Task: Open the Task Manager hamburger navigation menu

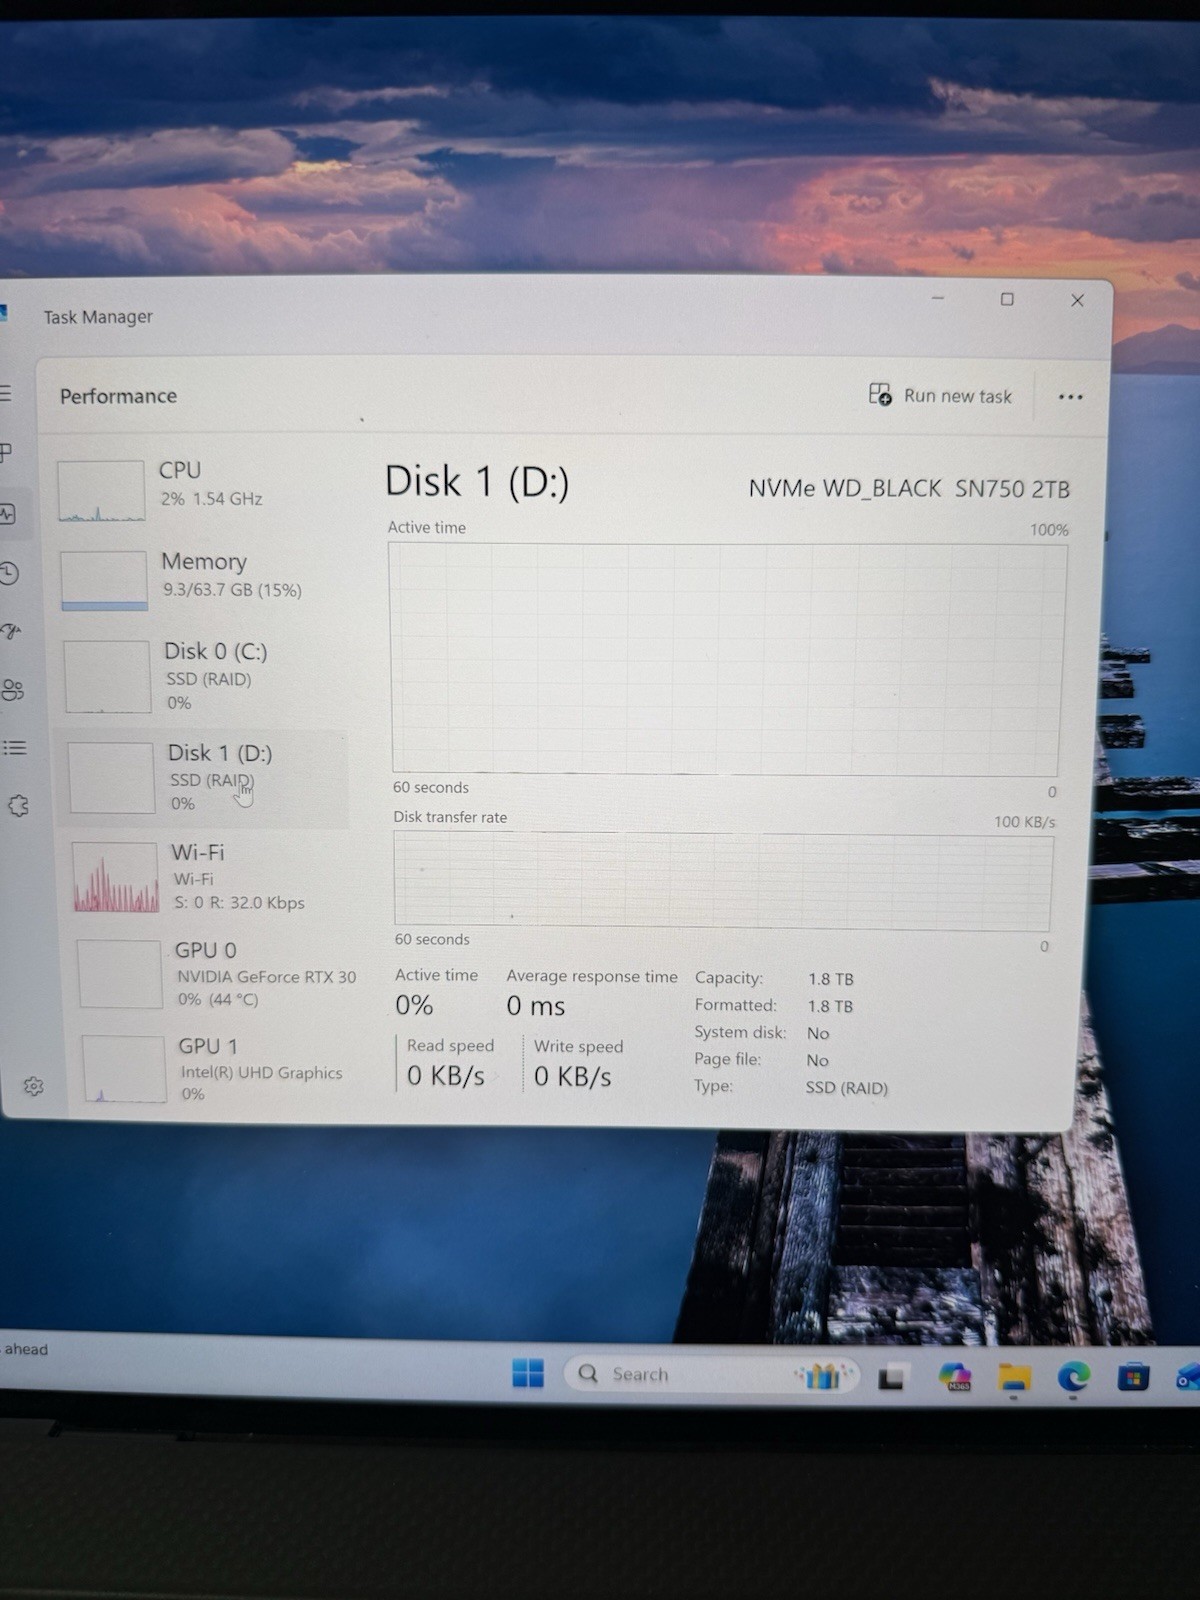Action: click(x=5, y=394)
